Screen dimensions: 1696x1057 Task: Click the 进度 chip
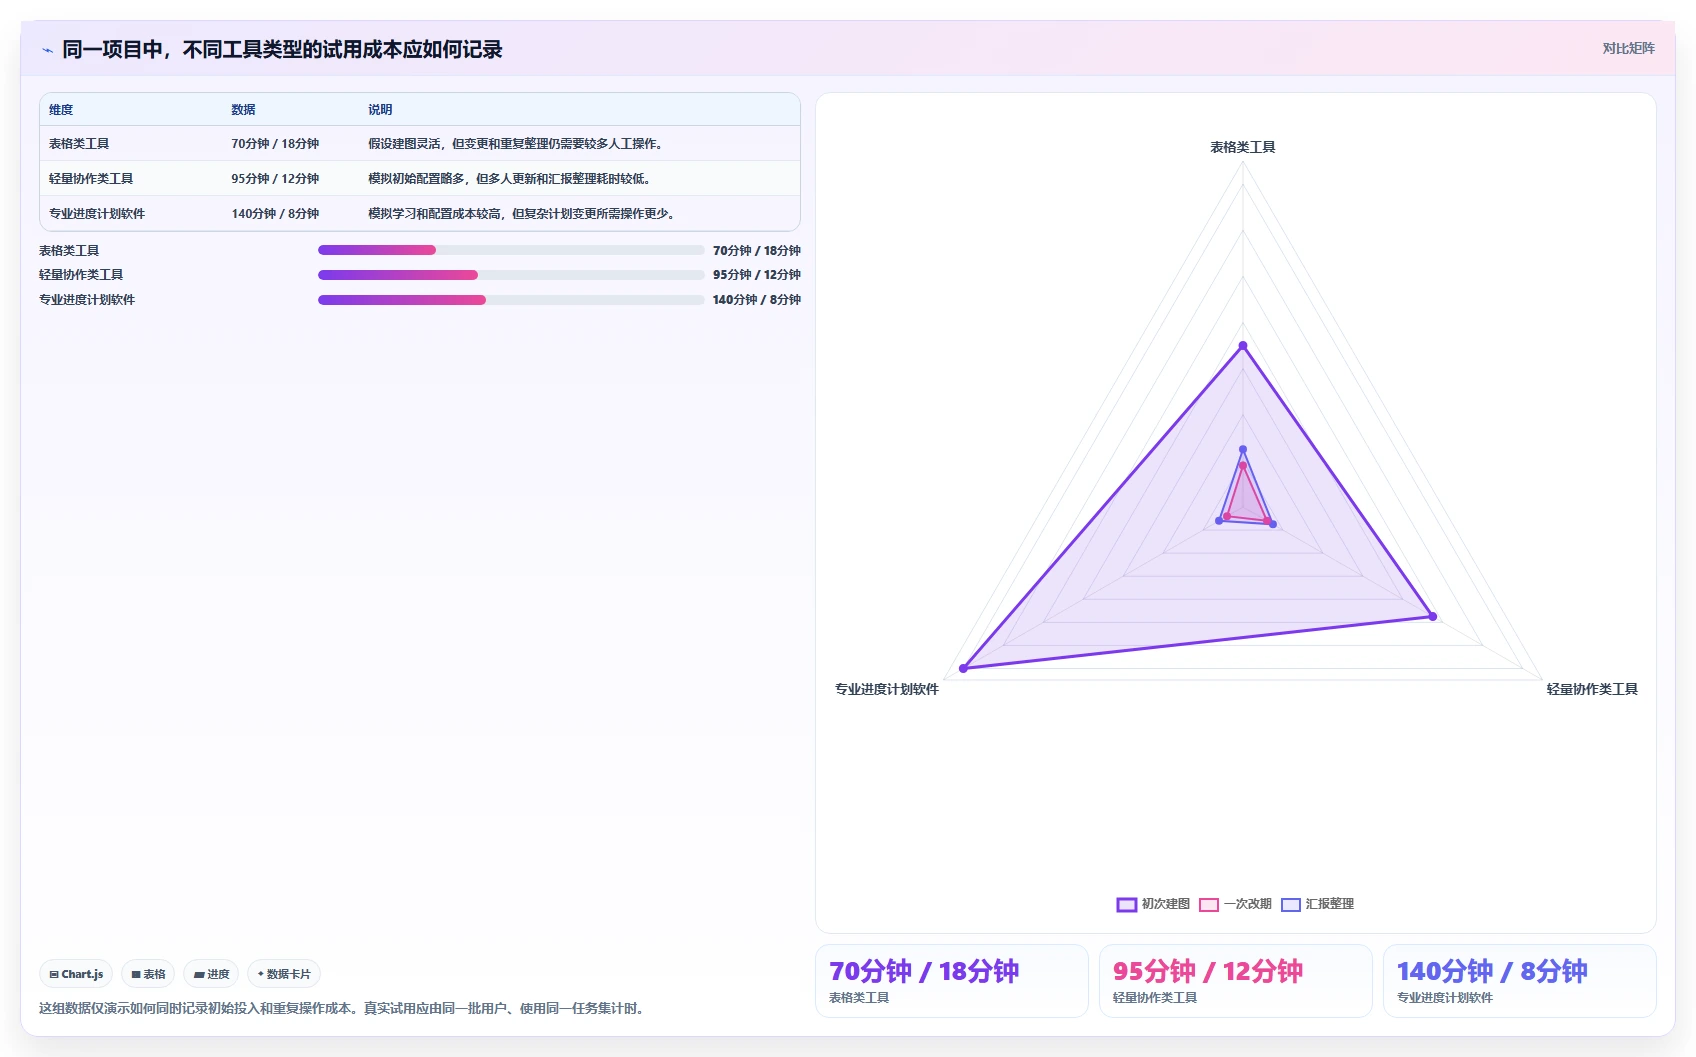[211, 974]
